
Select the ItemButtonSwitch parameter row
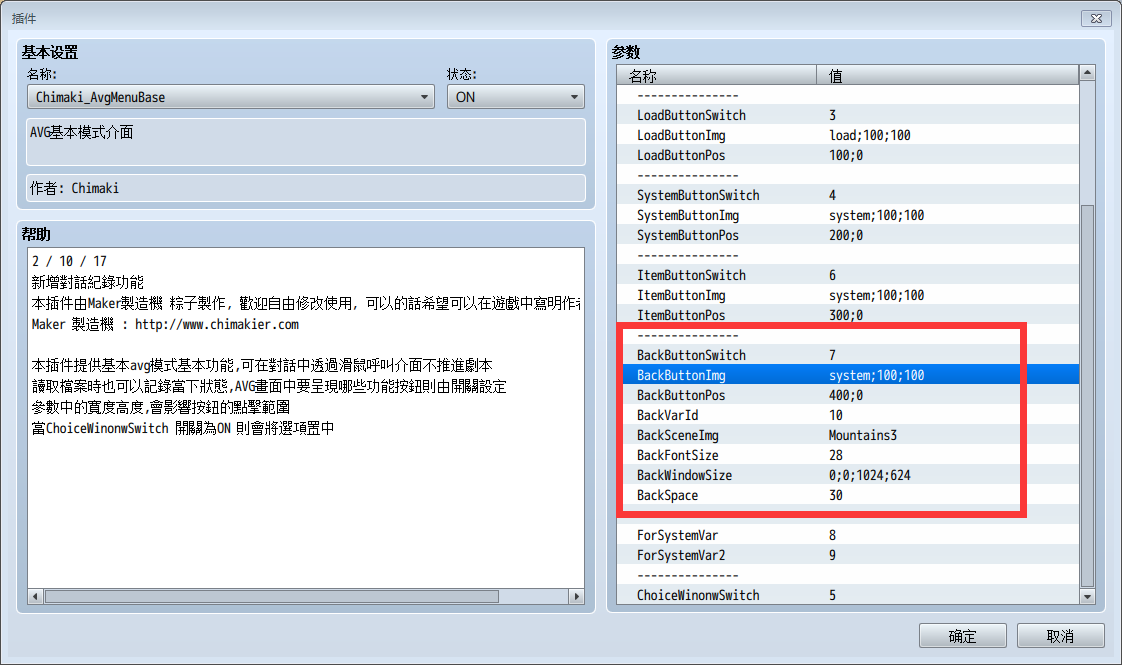tap(848, 276)
